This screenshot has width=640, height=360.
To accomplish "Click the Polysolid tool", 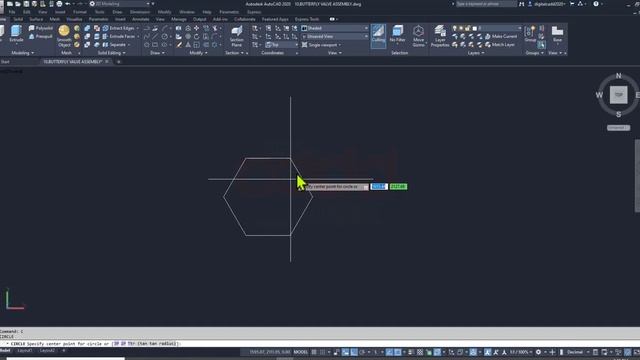I will (x=41, y=28).
